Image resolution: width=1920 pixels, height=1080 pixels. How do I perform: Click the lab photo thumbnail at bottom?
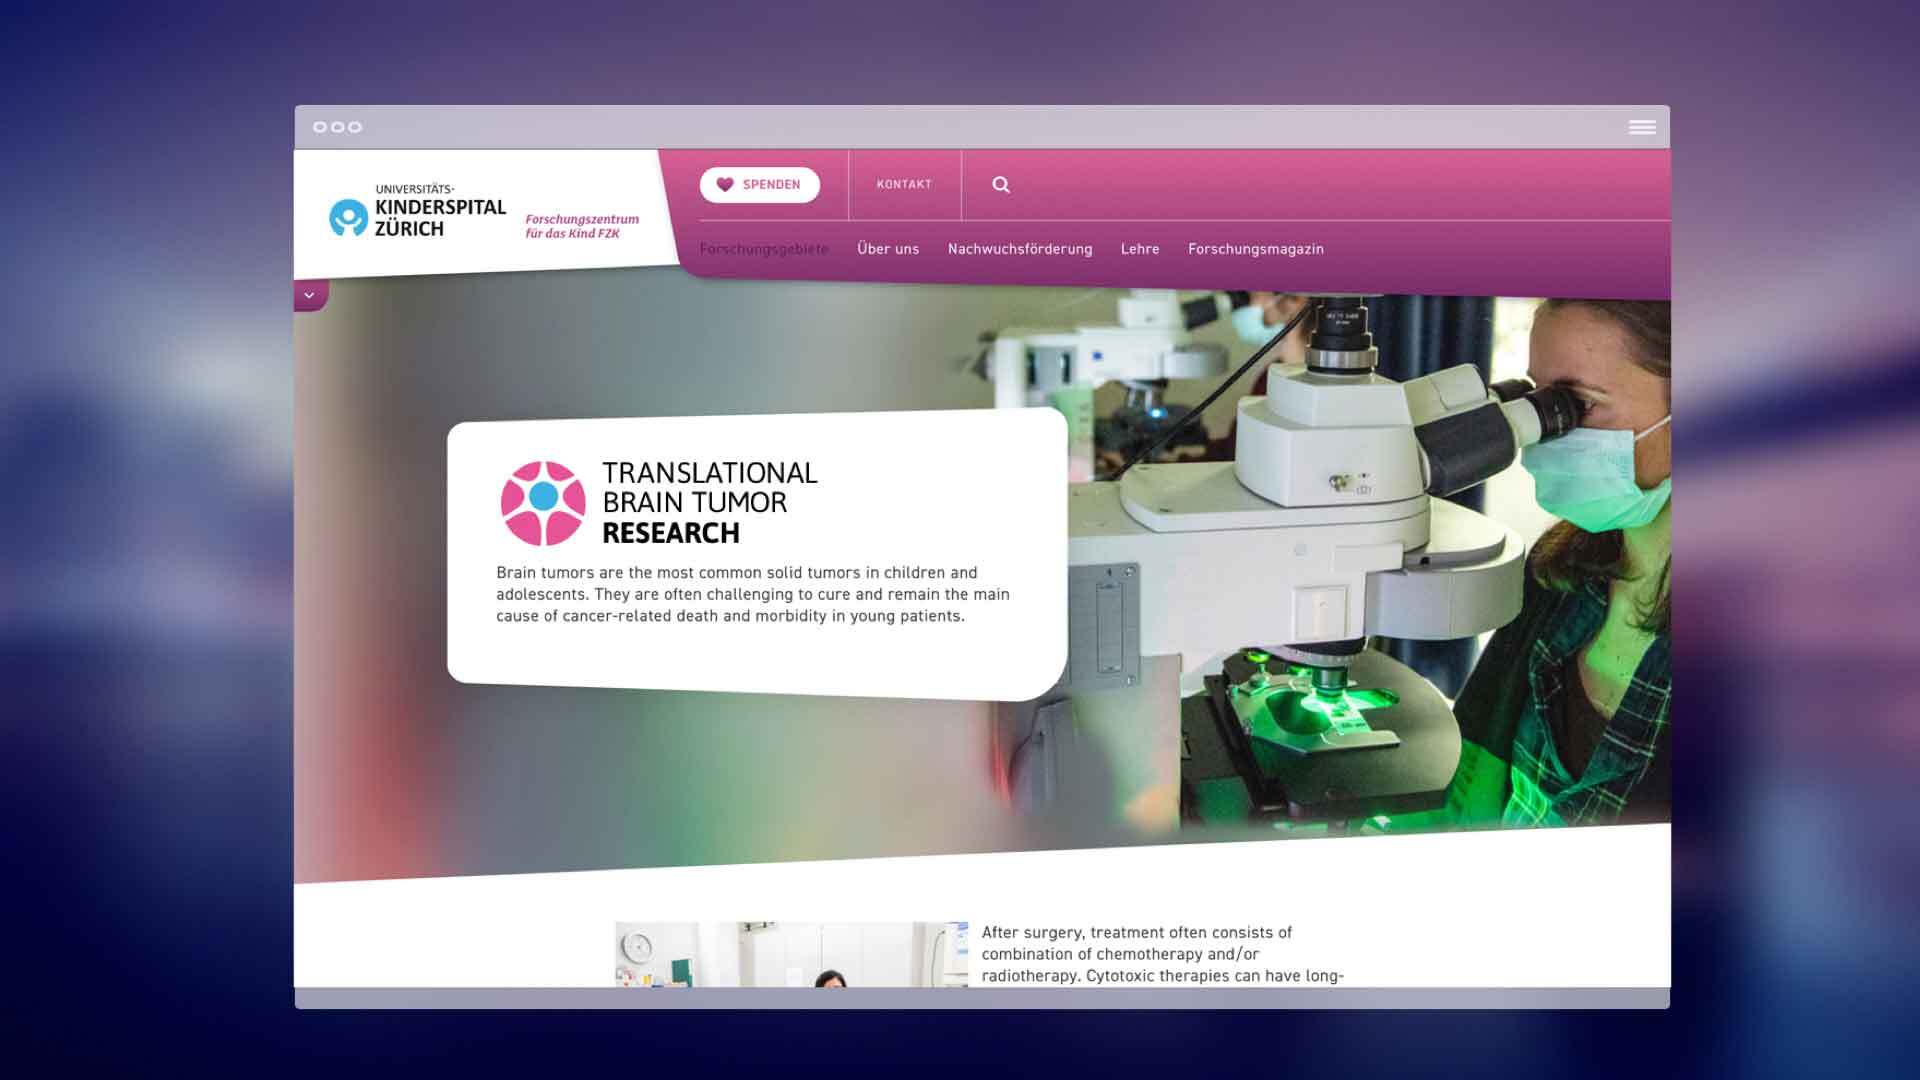coord(791,954)
